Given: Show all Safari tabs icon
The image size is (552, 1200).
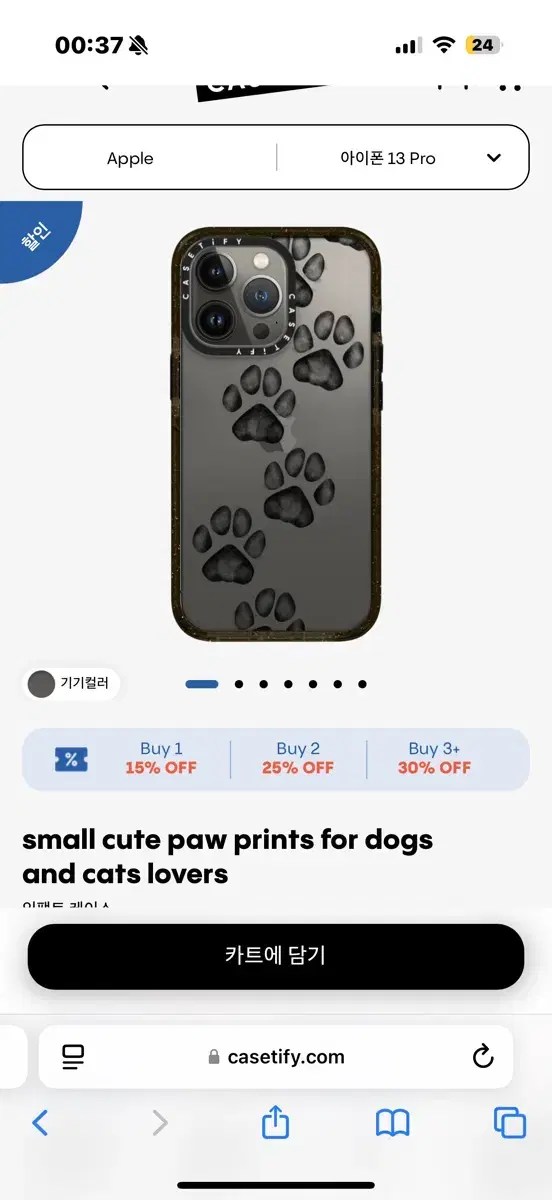Looking at the screenshot, I should (x=510, y=1123).
